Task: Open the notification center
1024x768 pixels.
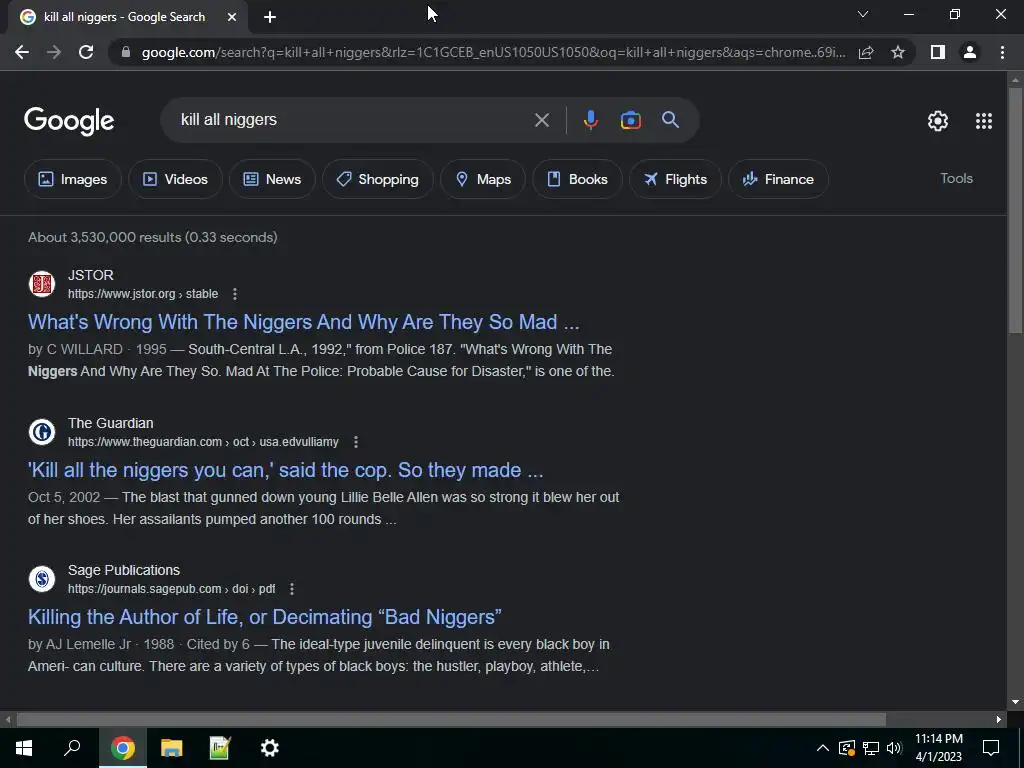Action: [991, 748]
